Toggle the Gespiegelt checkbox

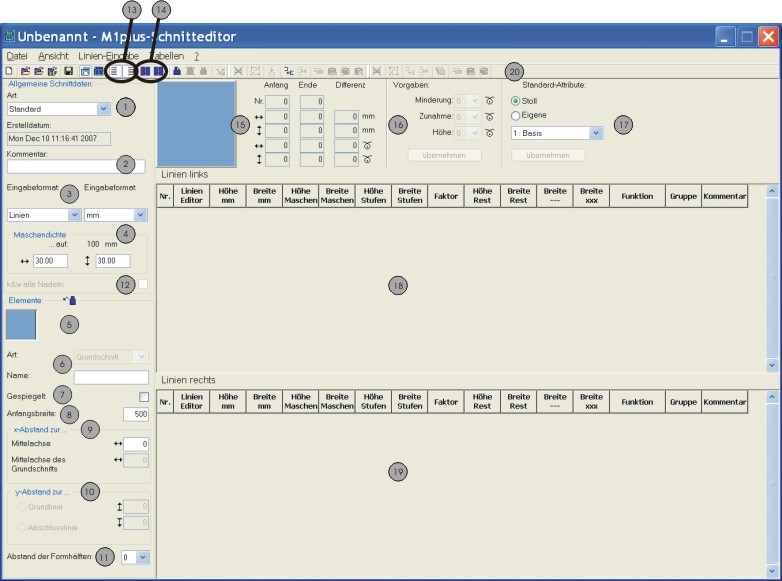(x=143, y=397)
